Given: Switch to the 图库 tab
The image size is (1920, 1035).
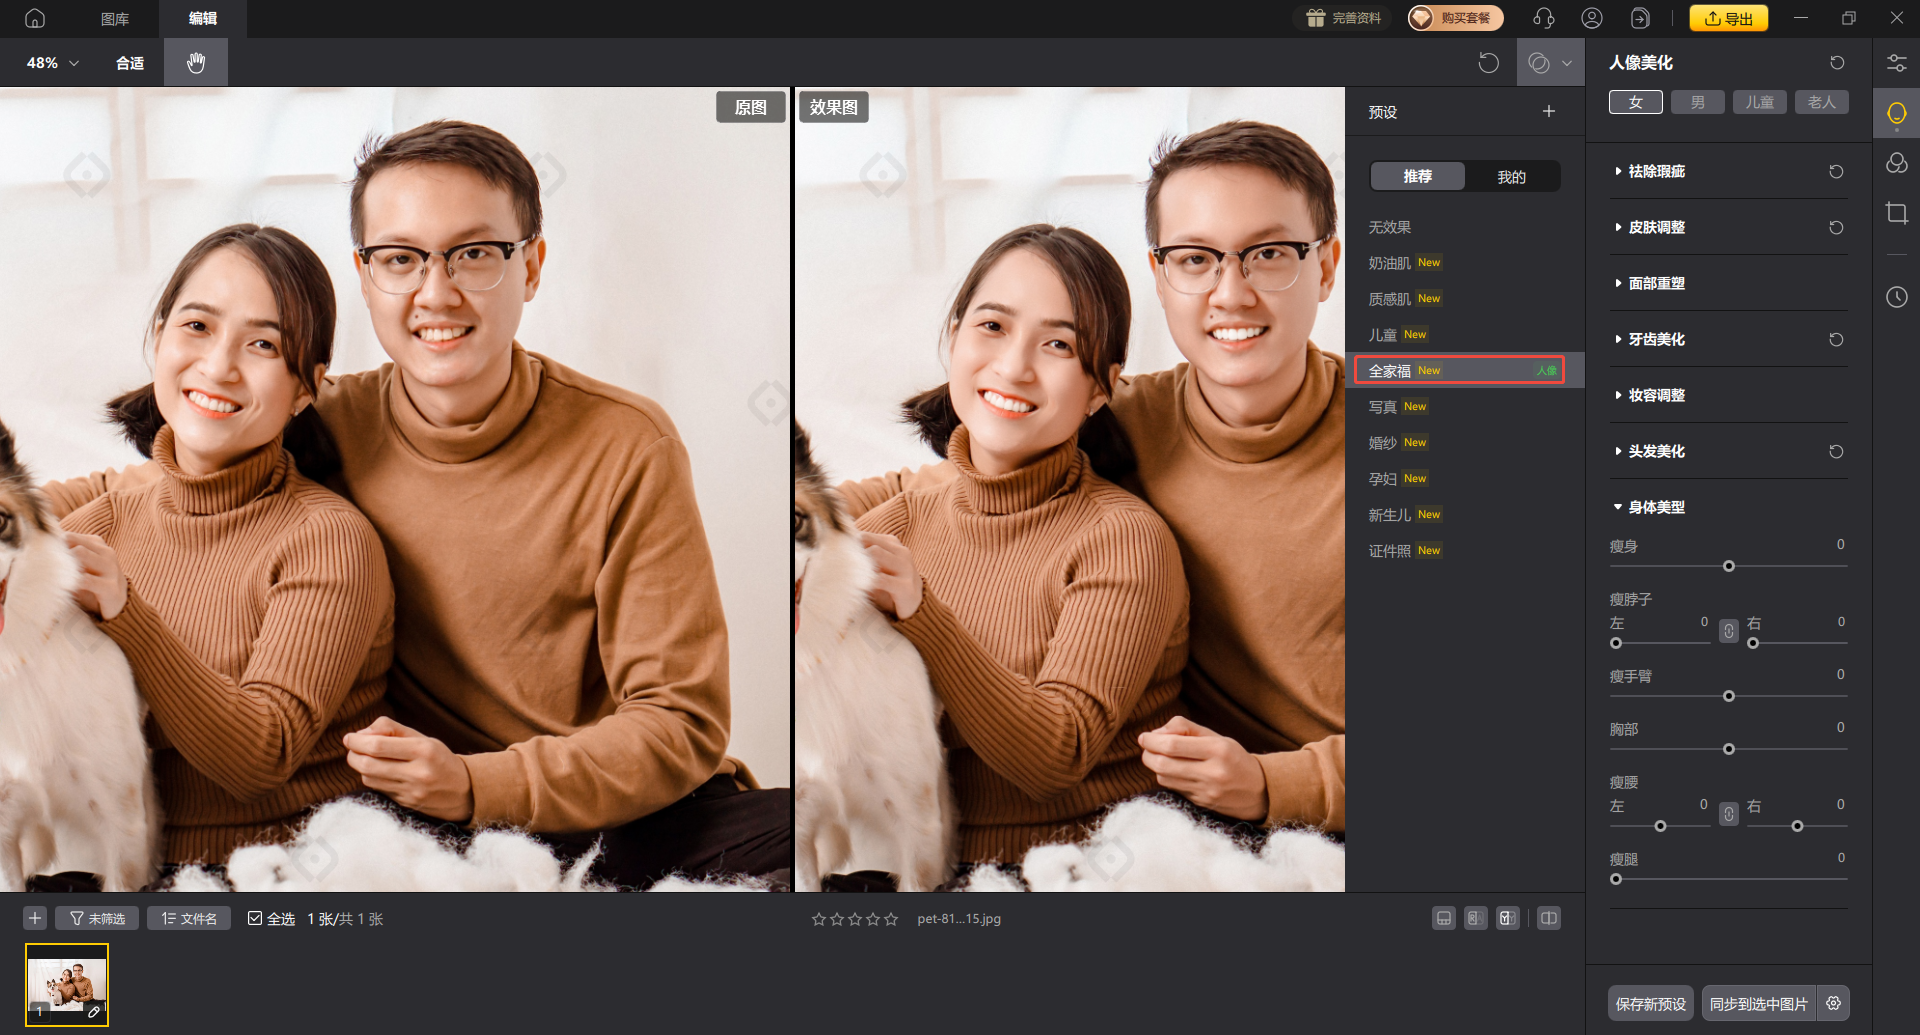Looking at the screenshot, I should click(115, 18).
